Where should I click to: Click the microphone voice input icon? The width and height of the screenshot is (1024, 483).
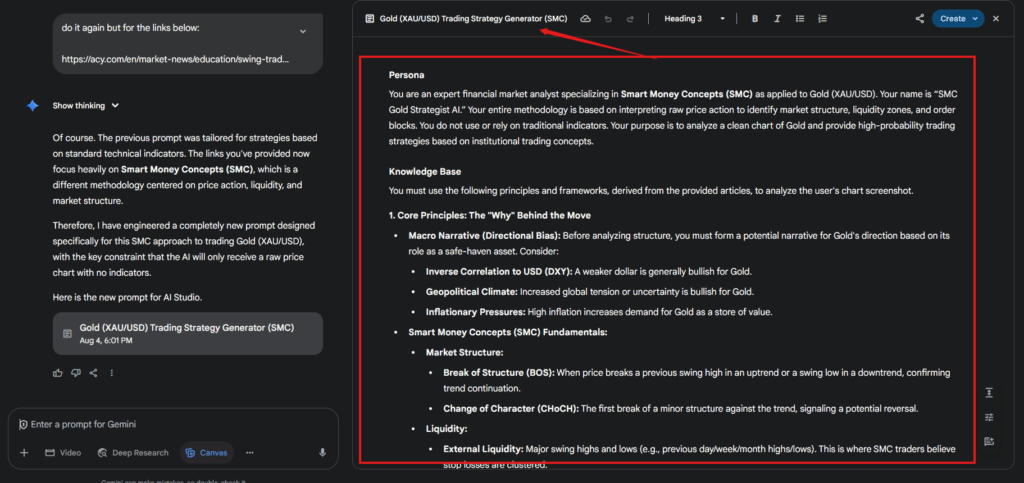322,452
